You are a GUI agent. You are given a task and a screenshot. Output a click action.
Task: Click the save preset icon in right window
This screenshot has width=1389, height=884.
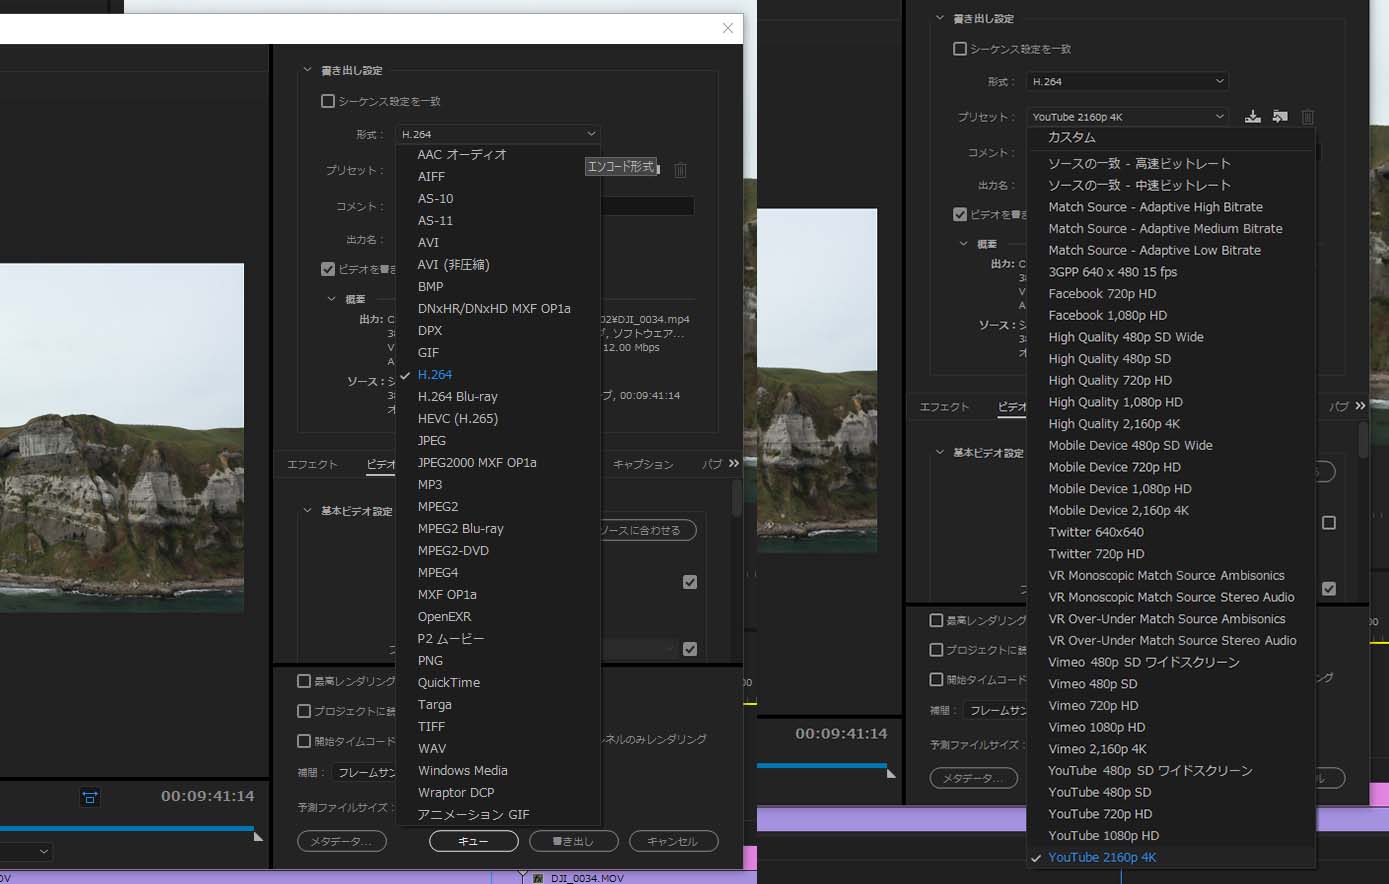coord(1252,117)
